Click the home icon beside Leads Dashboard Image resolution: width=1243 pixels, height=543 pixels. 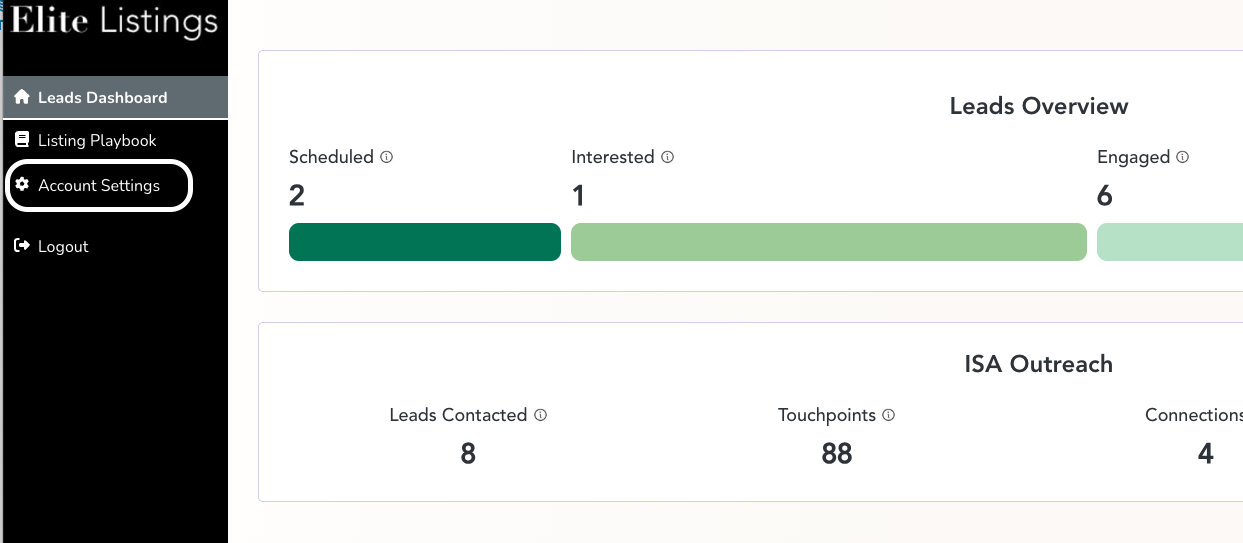pyautogui.click(x=22, y=98)
